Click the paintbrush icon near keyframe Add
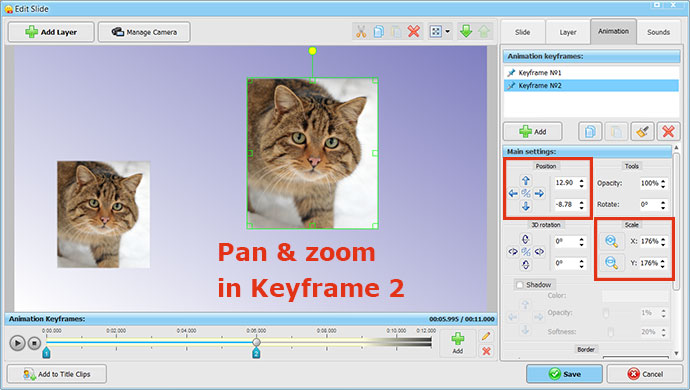 (x=642, y=132)
